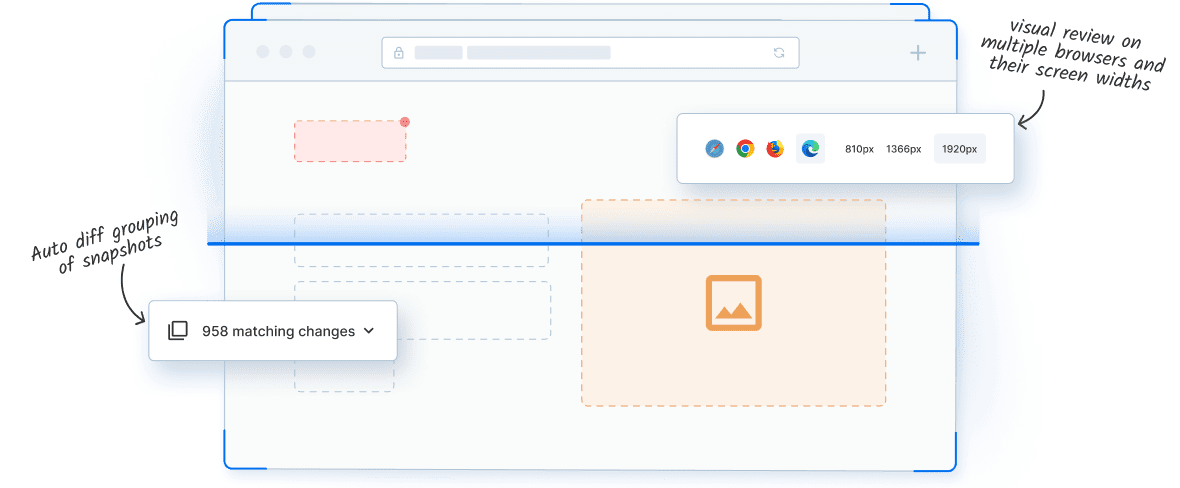This screenshot has width=1180, height=488.
Task: Expand the 958 matching changes dropdown
Action: pyautogui.click(x=369, y=331)
